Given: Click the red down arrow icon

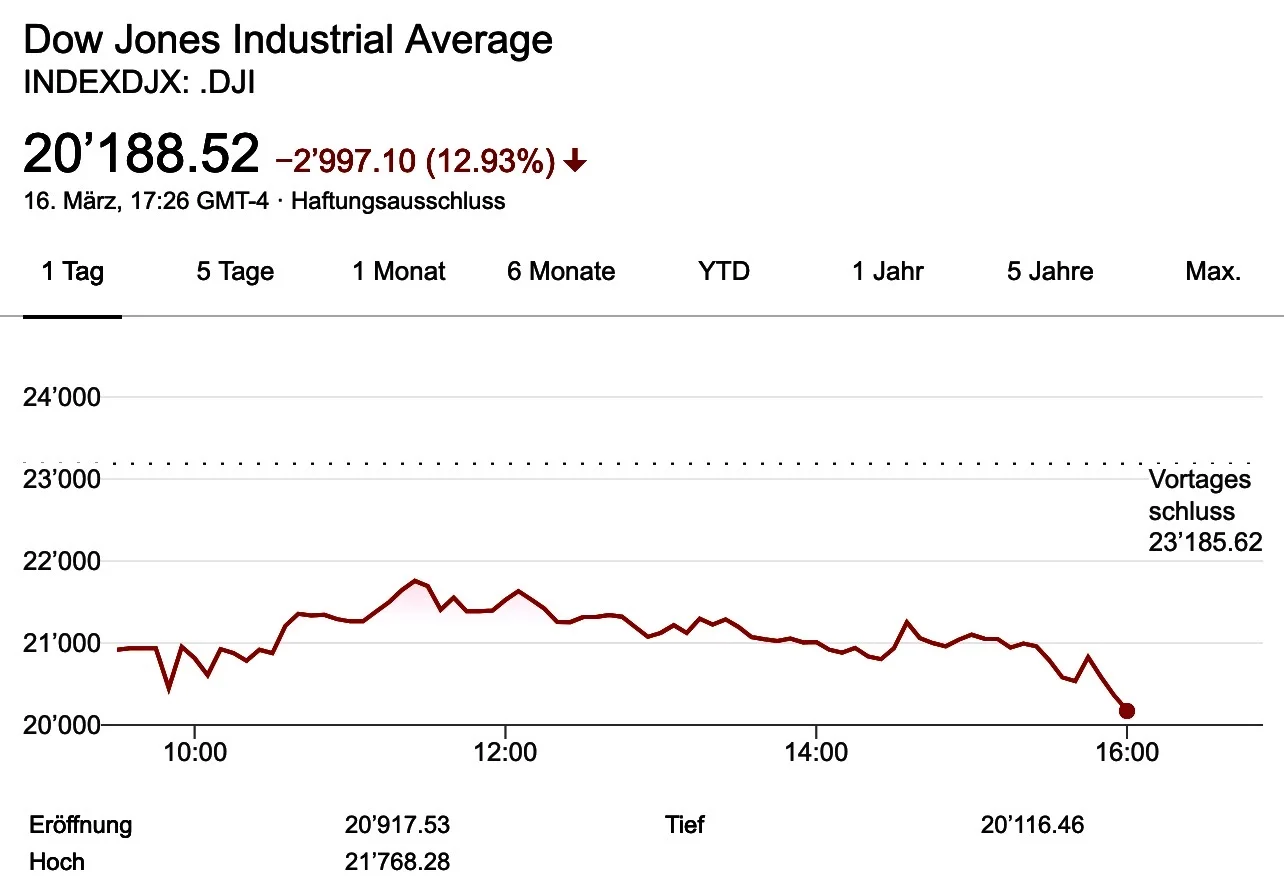Looking at the screenshot, I should (x=575, y=160).
